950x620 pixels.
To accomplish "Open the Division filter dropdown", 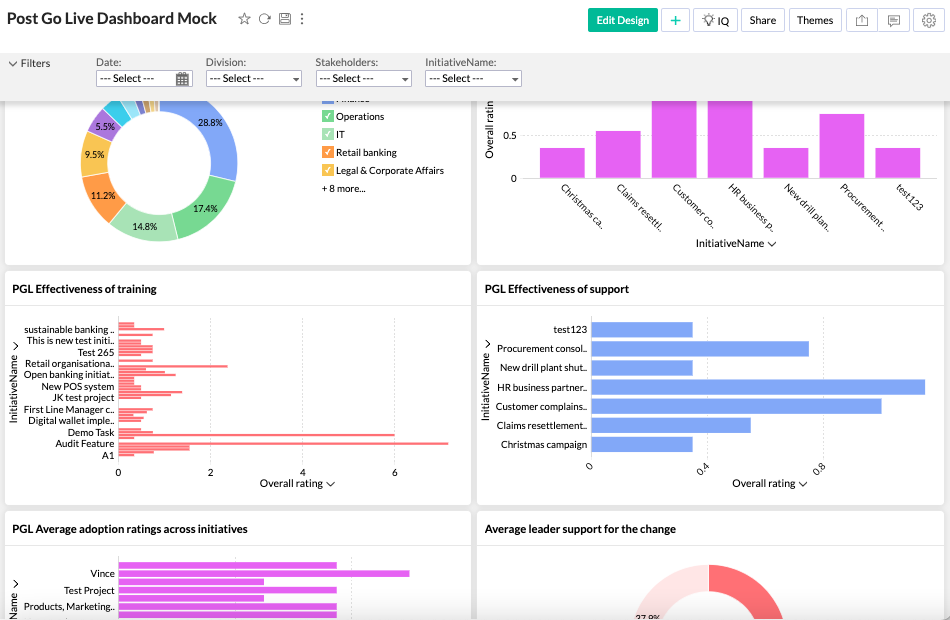I will 254,79.
